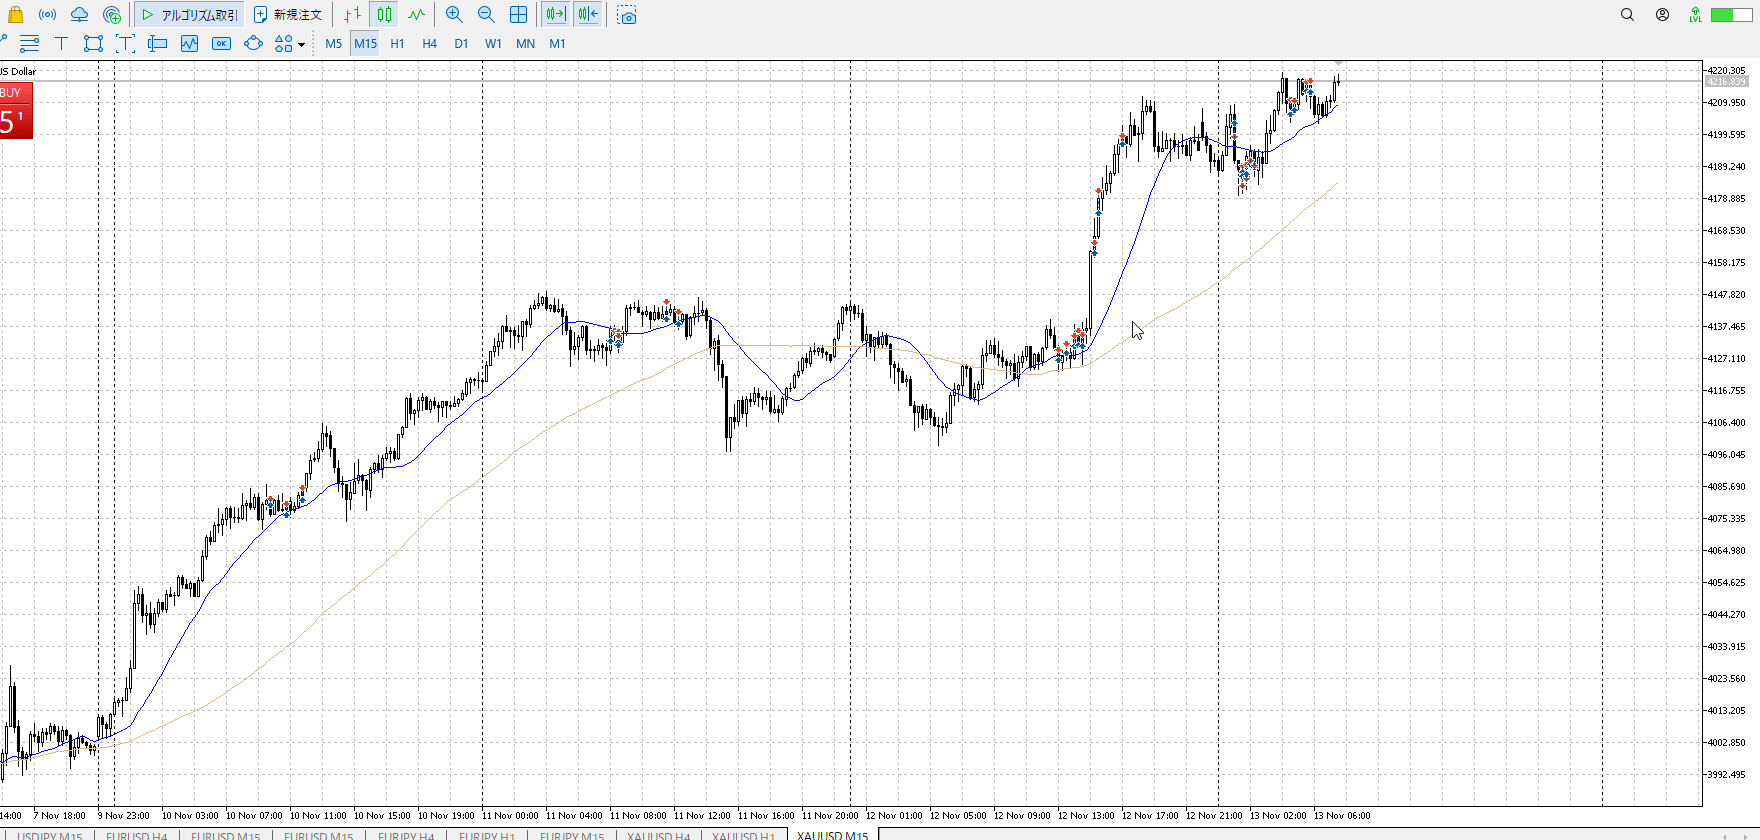Select the text label drawing tool
Viewport: 1760px width, 840px height.
(61, 43)
